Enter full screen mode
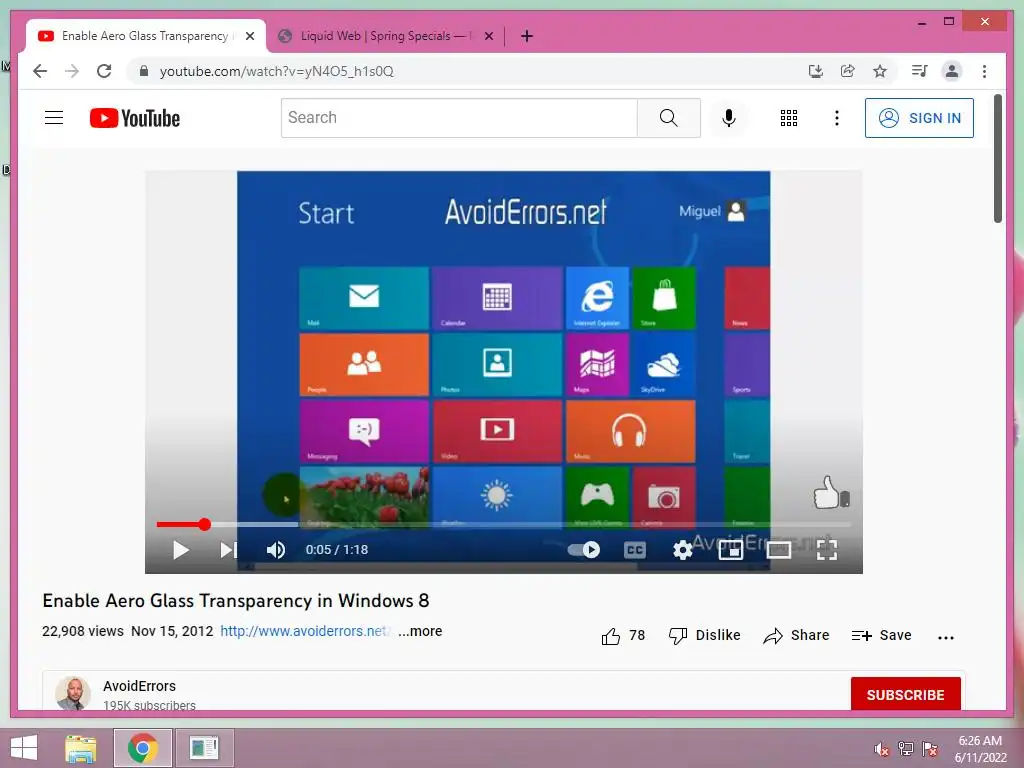Image resolution: width=1024 pixels, height=768 pixels. 827,550
